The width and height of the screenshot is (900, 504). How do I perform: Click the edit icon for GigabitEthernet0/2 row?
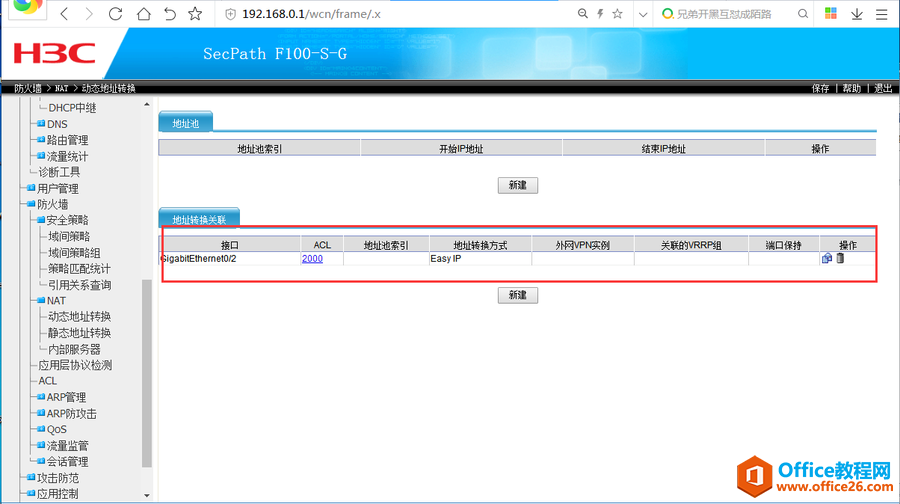tap(827, 258)
